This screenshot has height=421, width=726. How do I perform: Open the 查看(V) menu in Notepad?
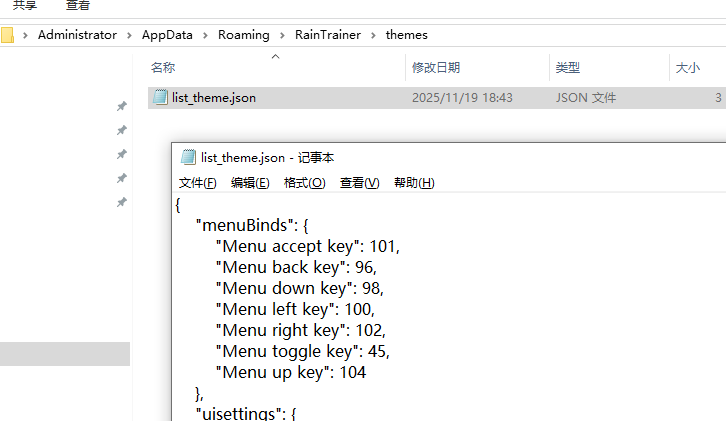(359, 183)
